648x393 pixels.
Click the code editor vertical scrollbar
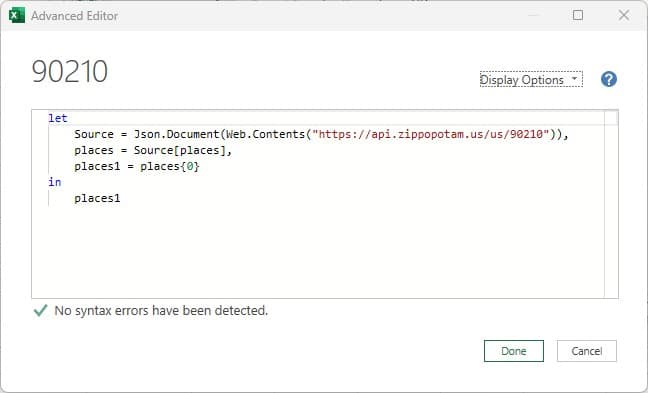pos(611,204)
